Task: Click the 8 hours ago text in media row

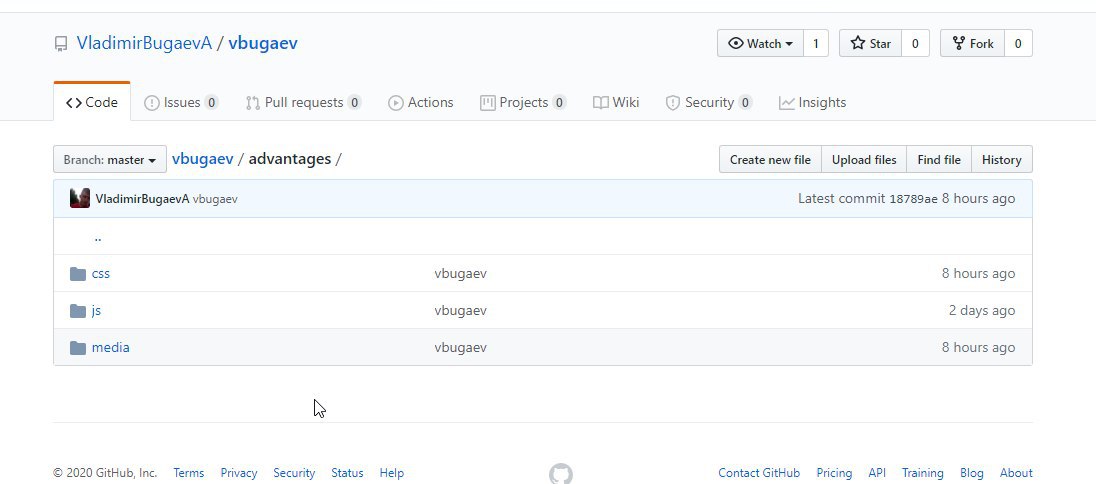Action: point(979,348)
